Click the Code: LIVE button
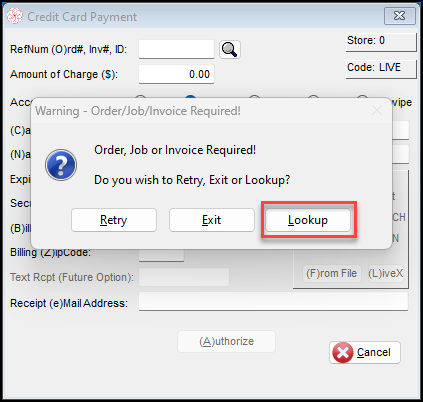423x402 pixels. [x=381, y=69]
